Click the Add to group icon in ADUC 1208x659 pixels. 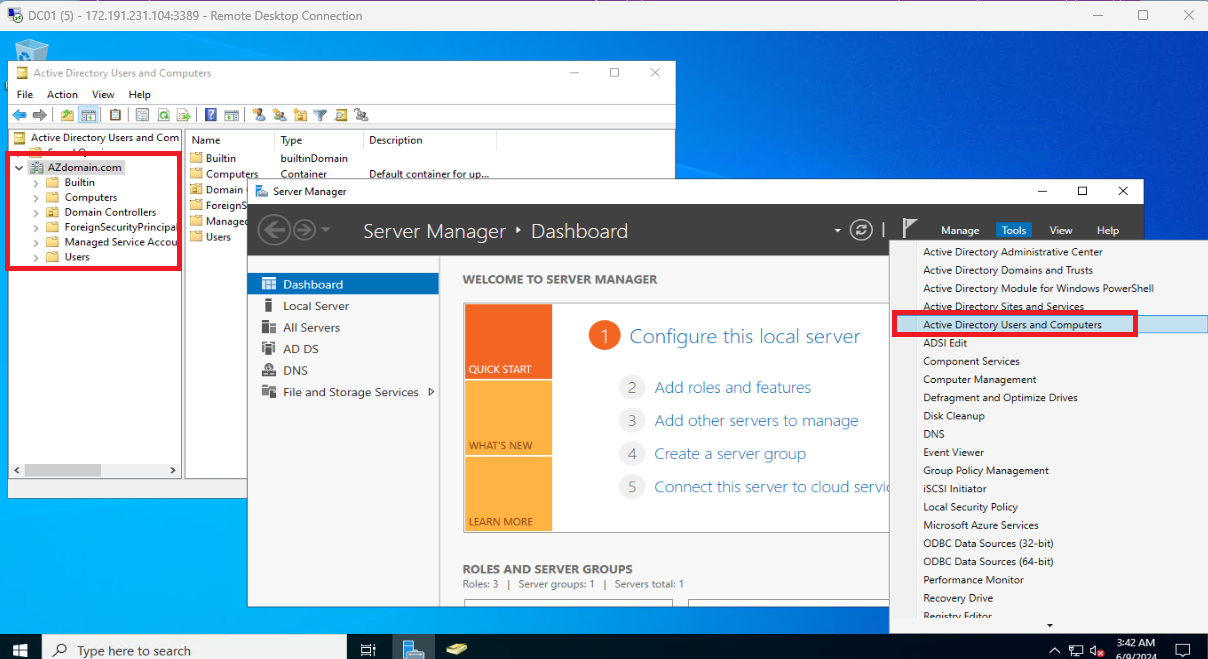361,115
